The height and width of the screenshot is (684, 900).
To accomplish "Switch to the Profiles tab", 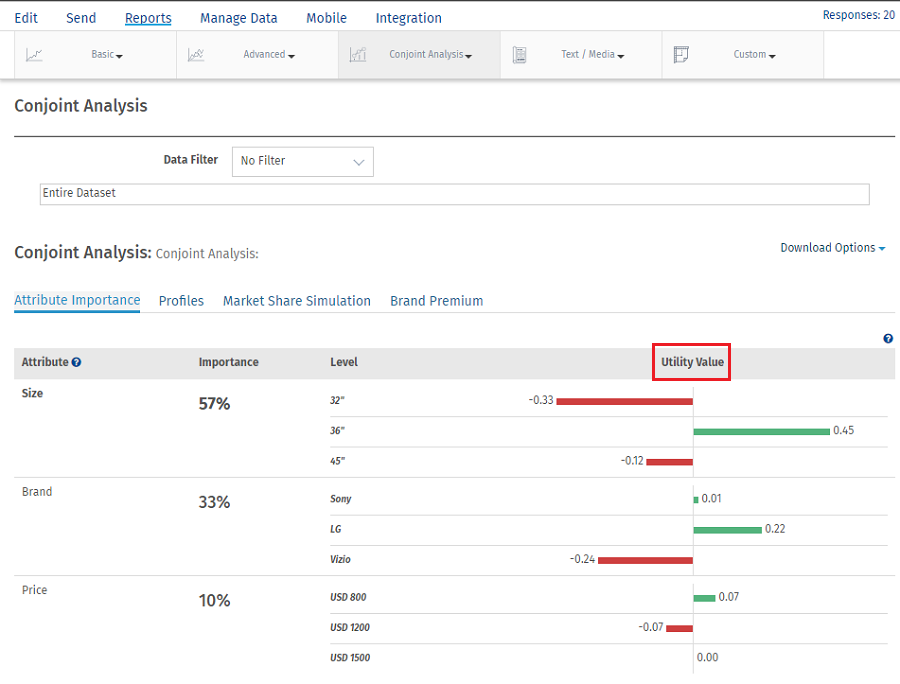I will (x=181, y=301).
